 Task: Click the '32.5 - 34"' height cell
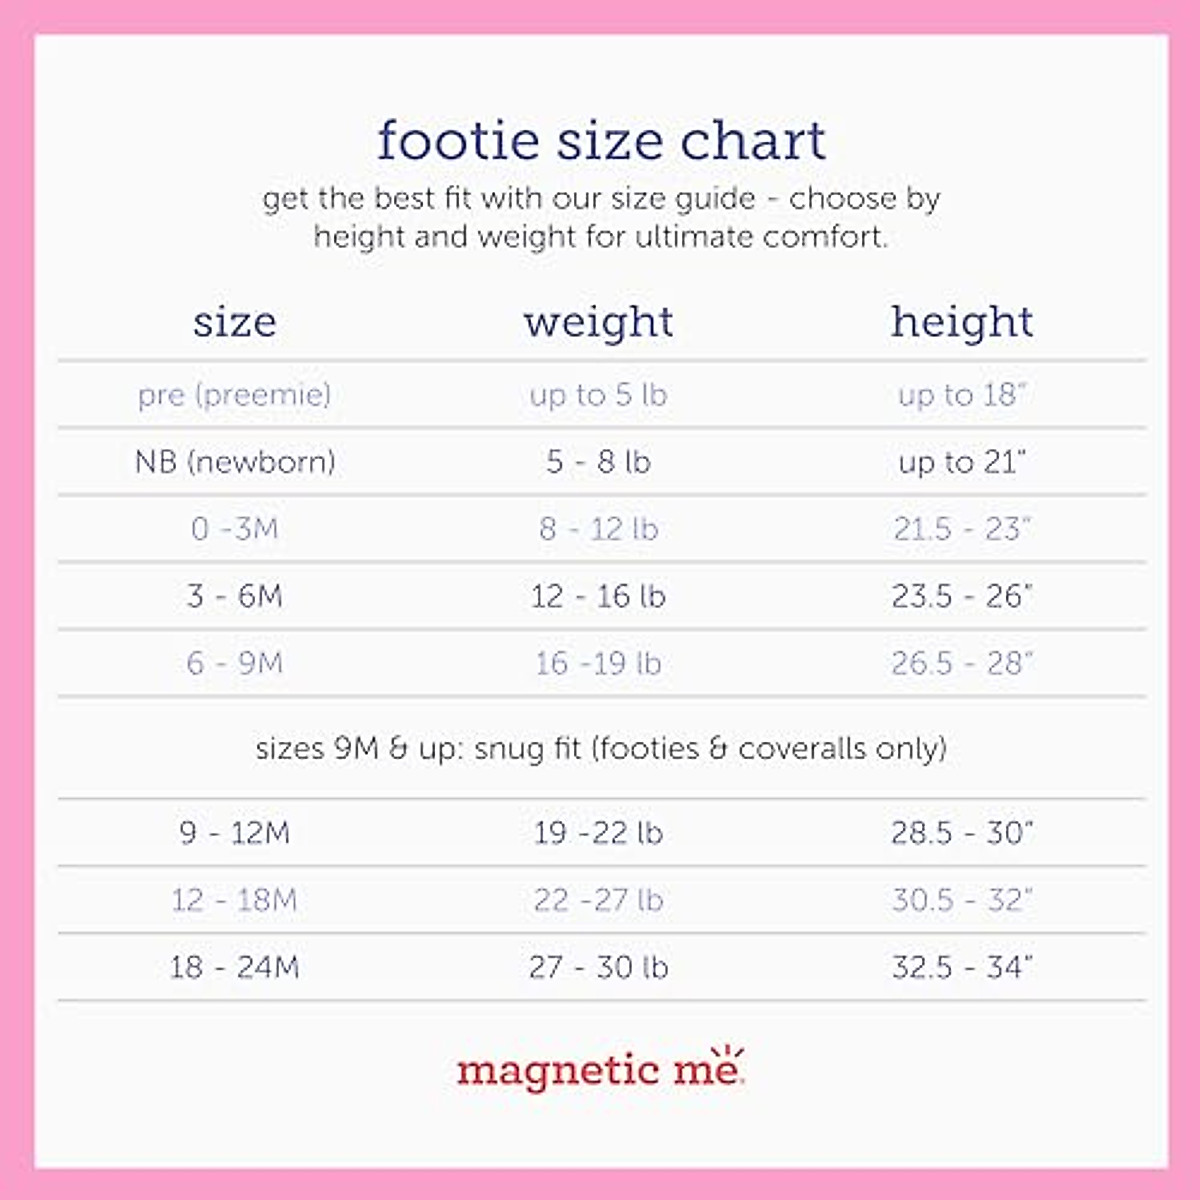tap(962, 967)
